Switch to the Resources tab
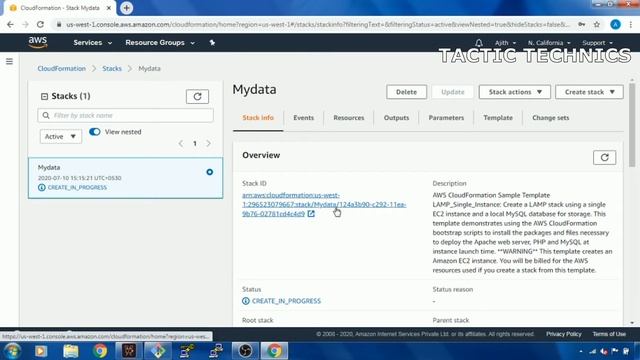 pos(349,118)
